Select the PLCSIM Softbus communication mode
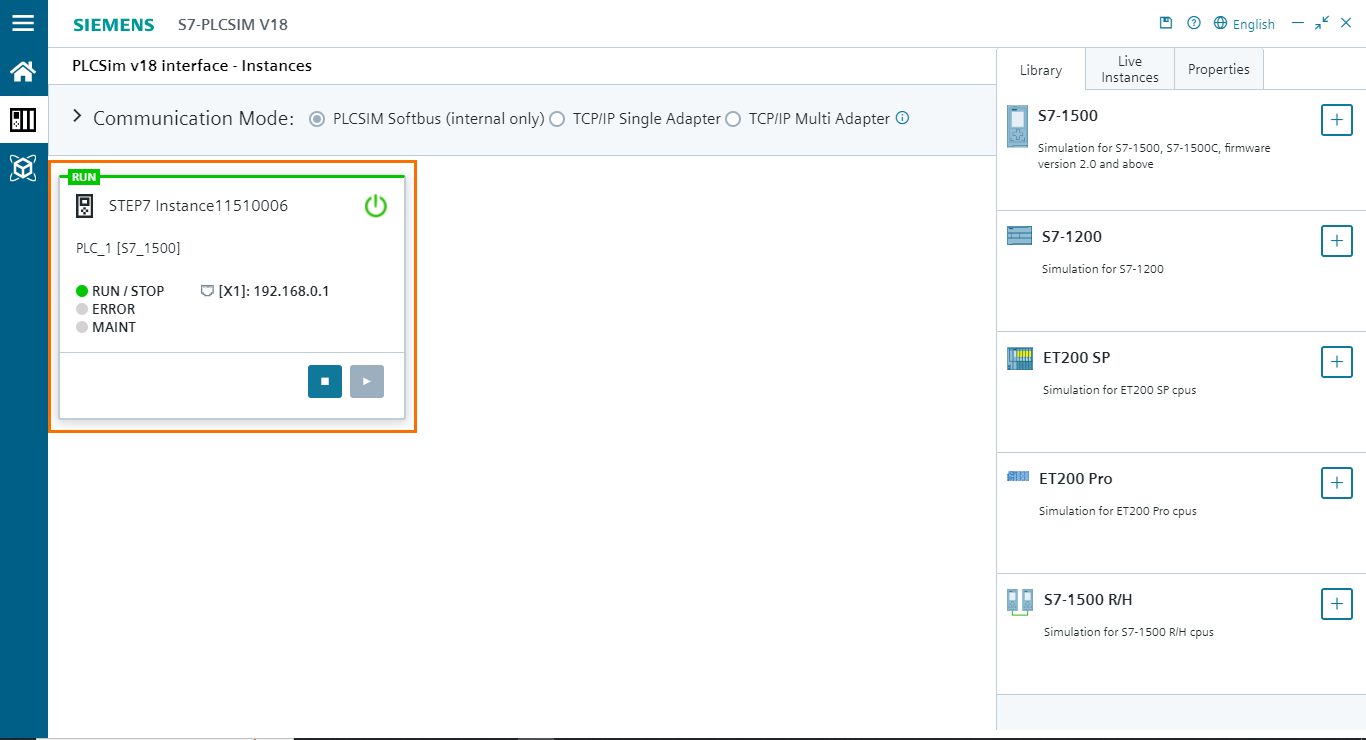 coord(317,118)
